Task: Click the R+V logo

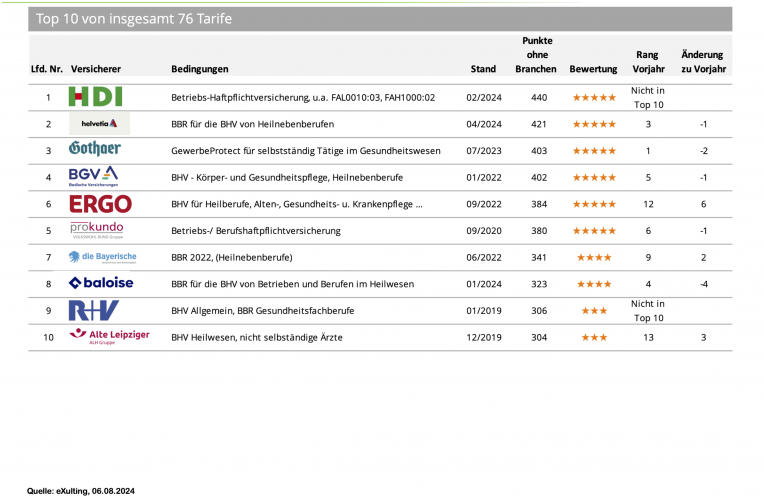Action: pyautogui.click(x=94, y=310)
